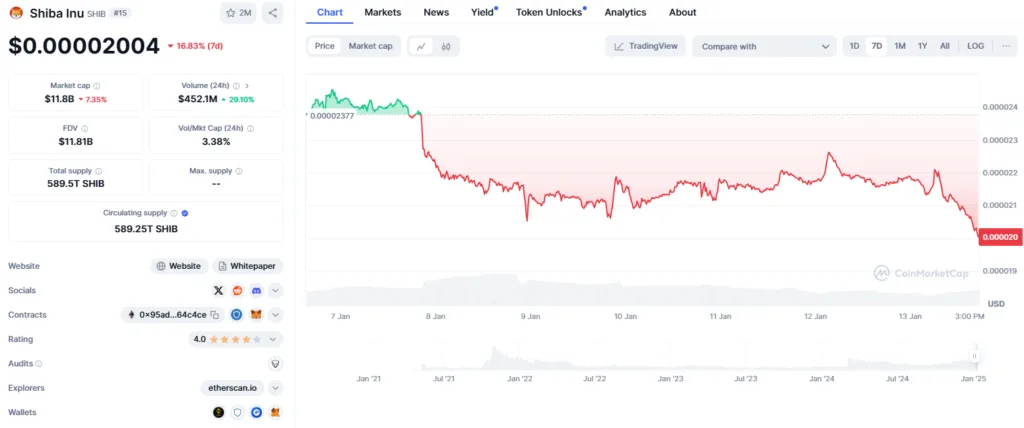Open the Volume (24h) info icon
Viewport: 1024px width, 428px height.
coord(236,86)
